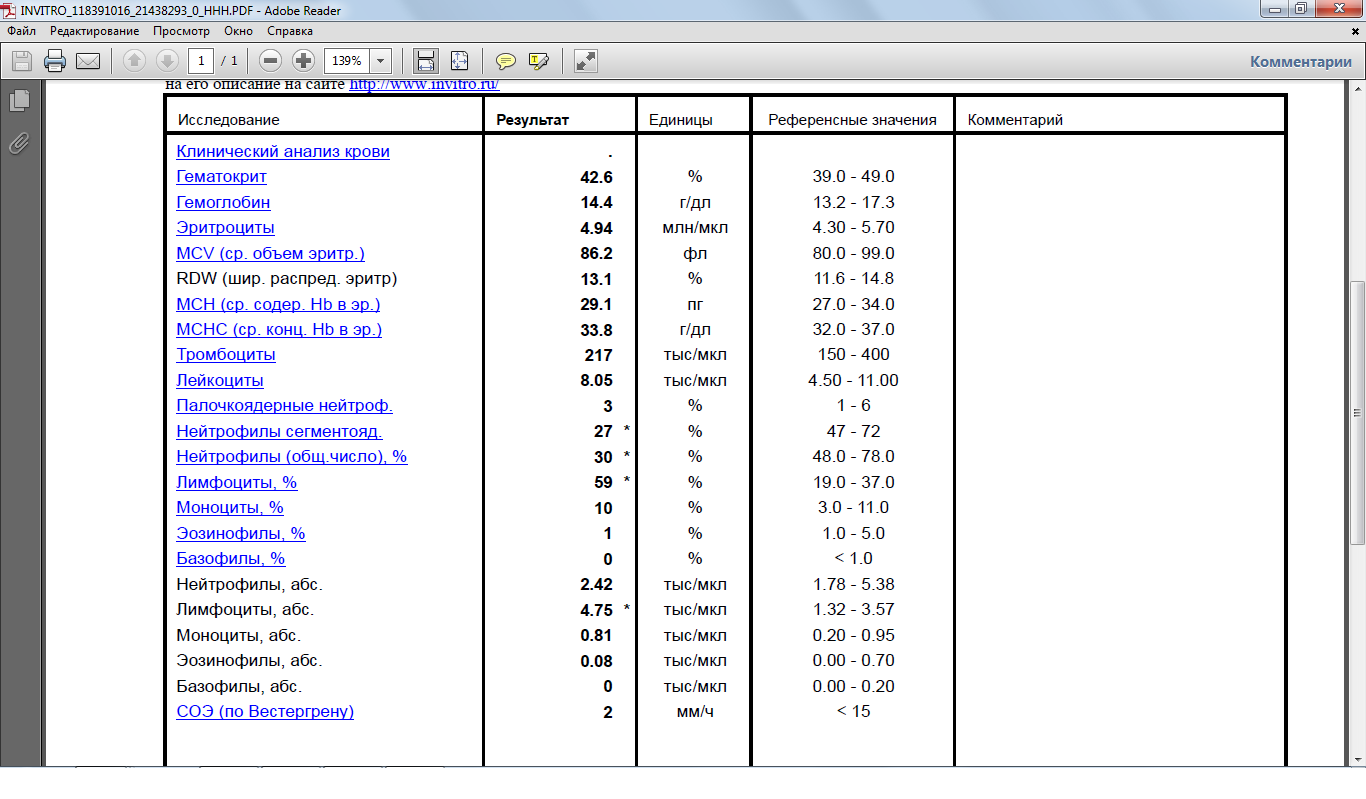Screen dimensions: 1366x799
Task: Click the Моноциты, абс. row label
Action: click(238, 636)
